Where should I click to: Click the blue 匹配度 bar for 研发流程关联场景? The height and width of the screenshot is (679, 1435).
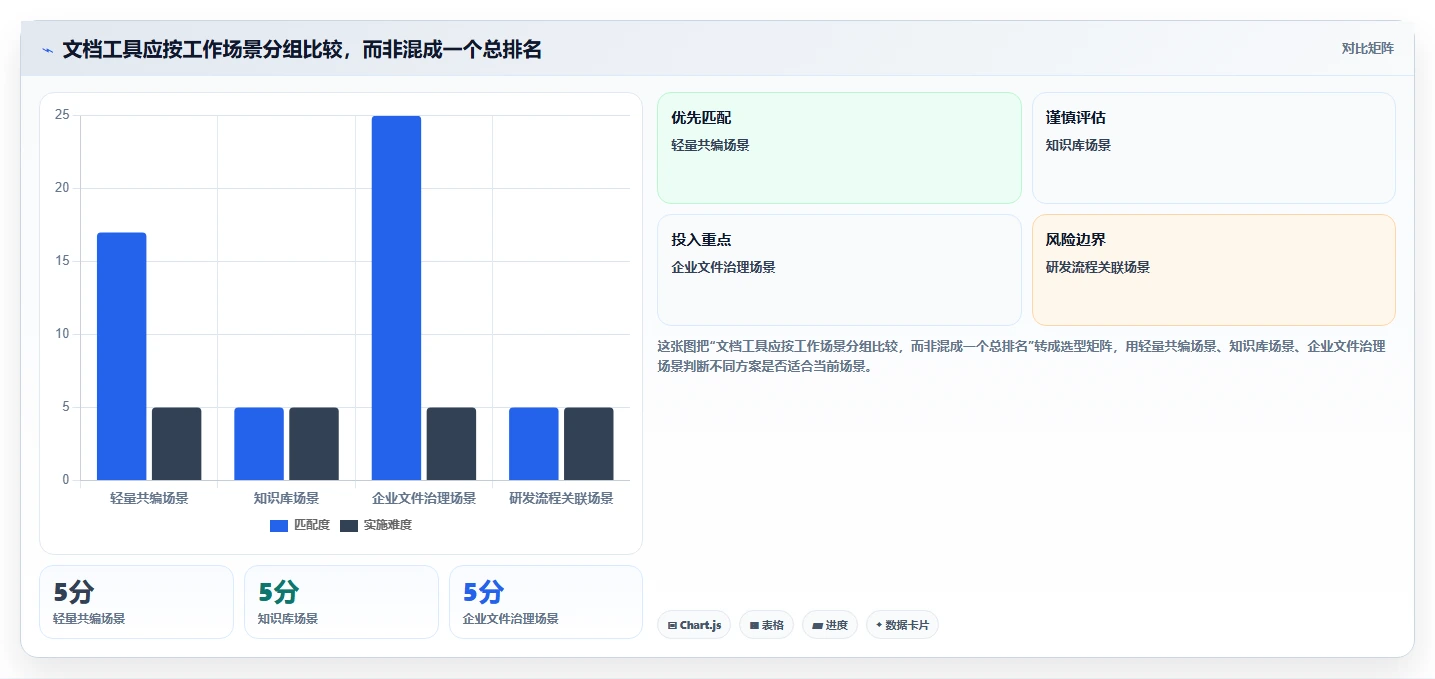(534, 444)
